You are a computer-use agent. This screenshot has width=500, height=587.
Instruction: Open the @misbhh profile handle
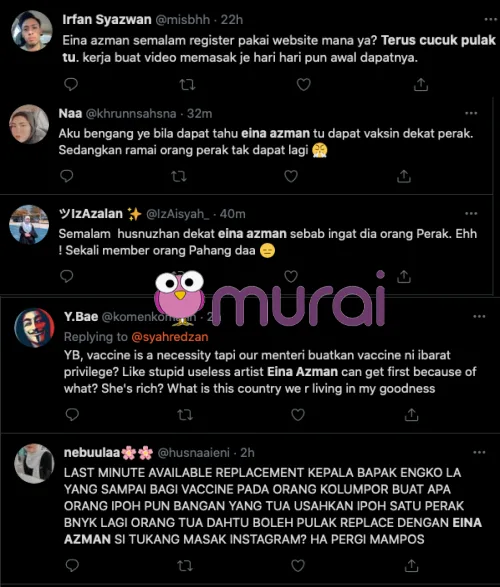click(x=182, y=19)
